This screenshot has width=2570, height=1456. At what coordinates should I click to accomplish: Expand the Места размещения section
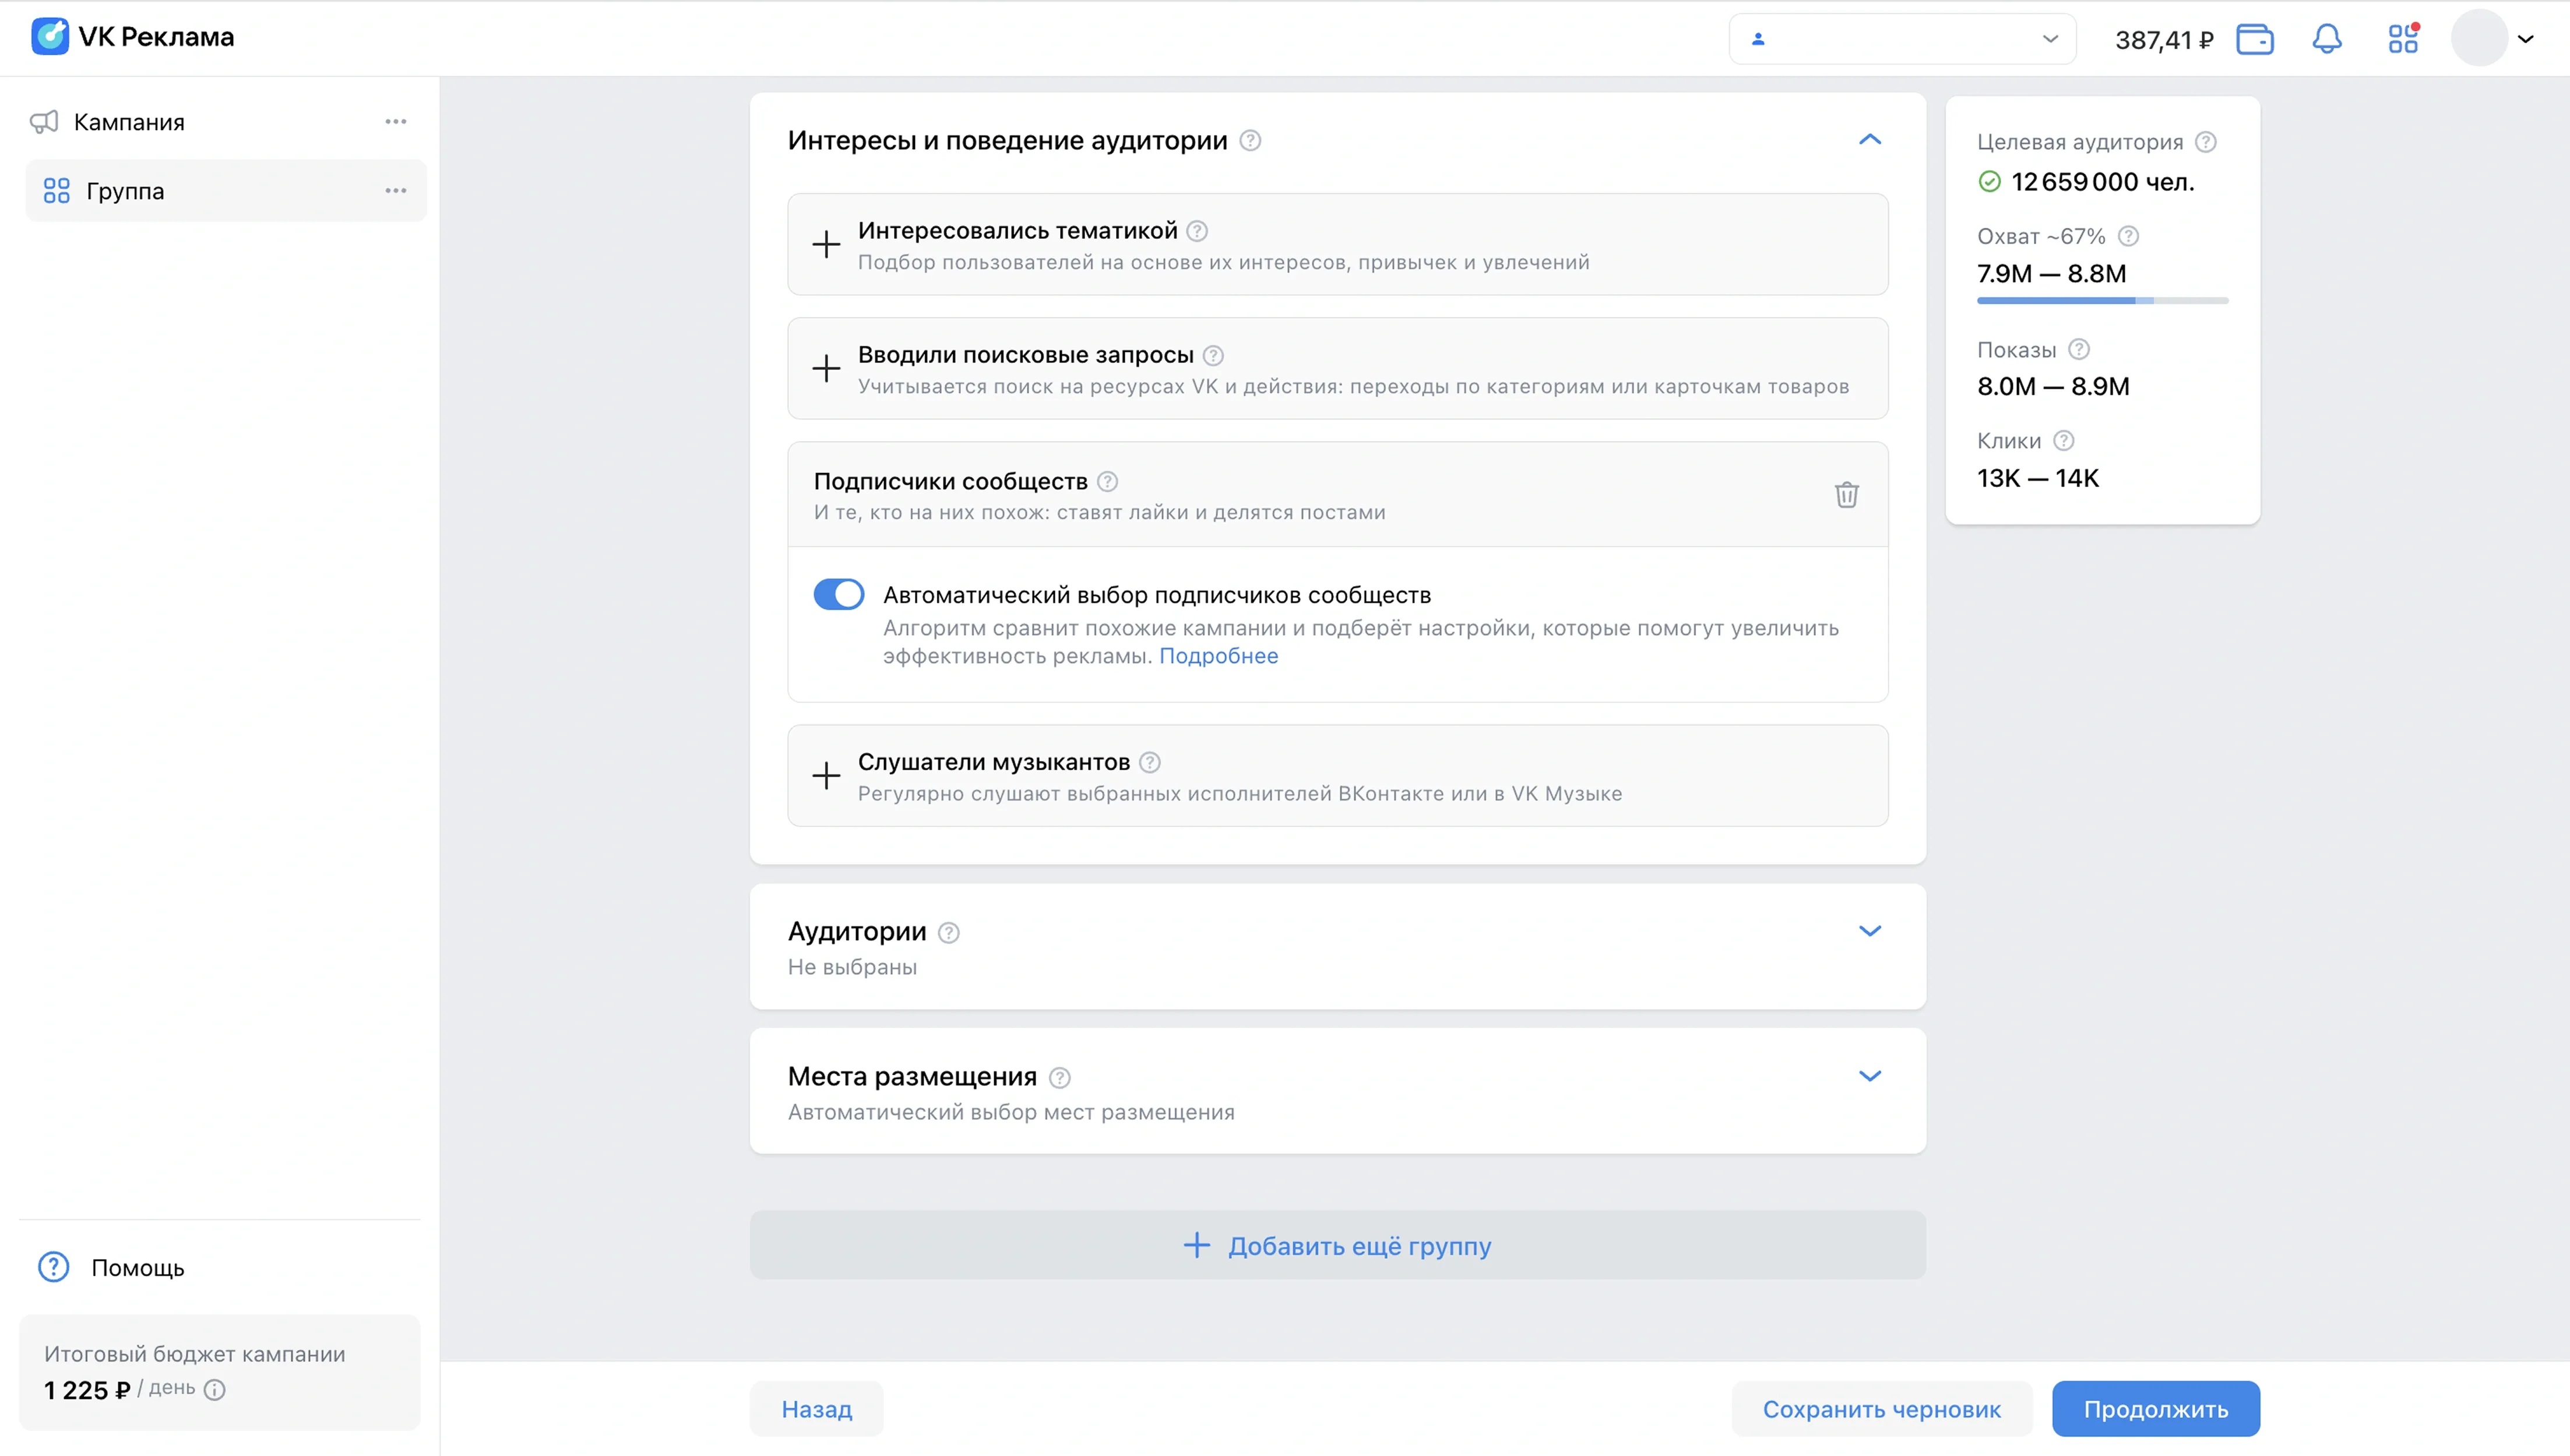(1869, 1076)
